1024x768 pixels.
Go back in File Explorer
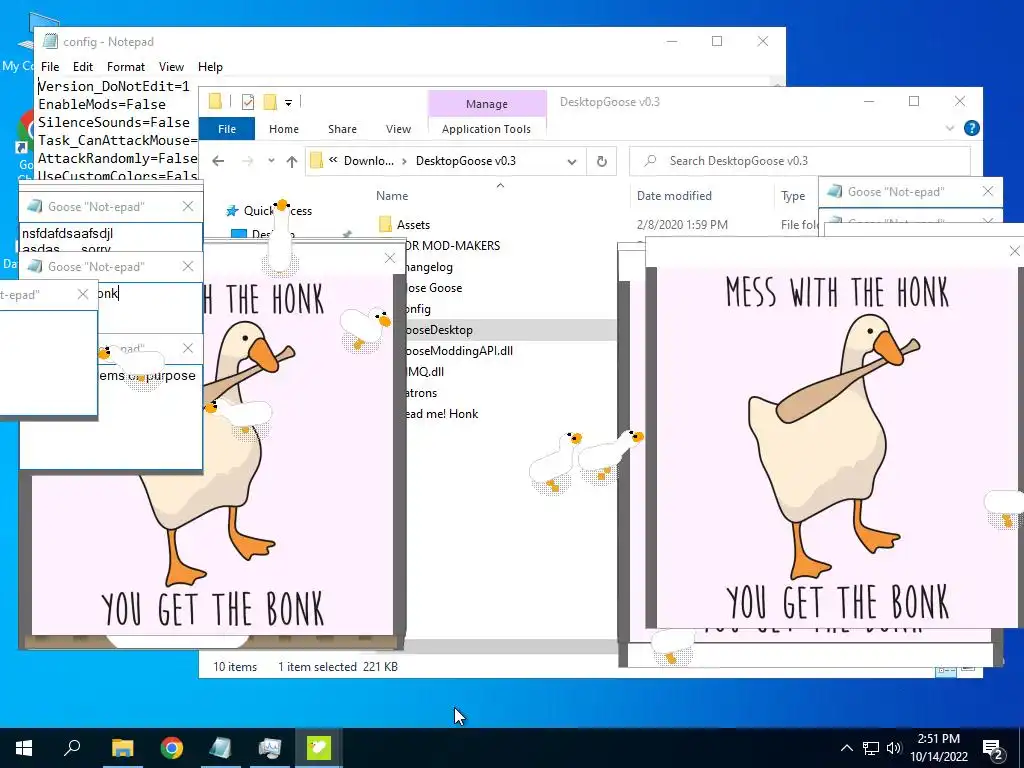coord(218,161)
